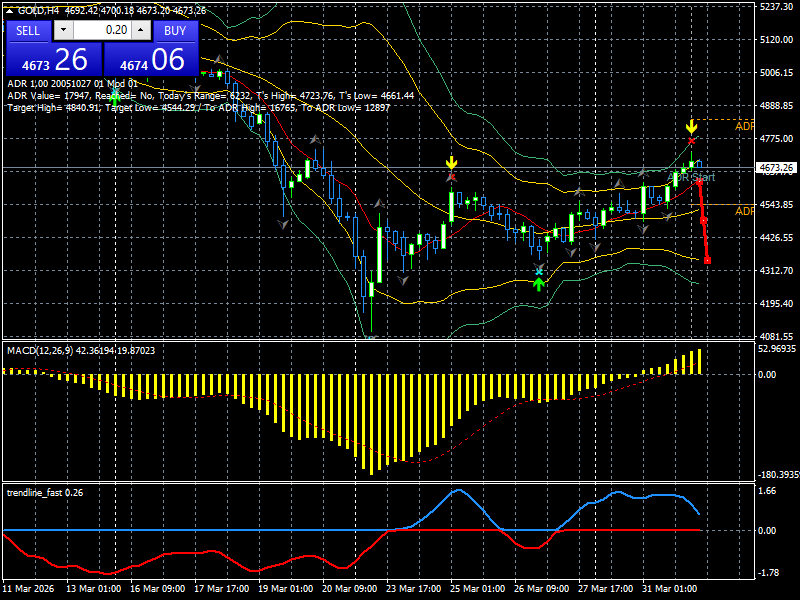Click the 13 Mar 01:00 time label
This screenshot has height=600, width=800.
[x=93, y=588]
